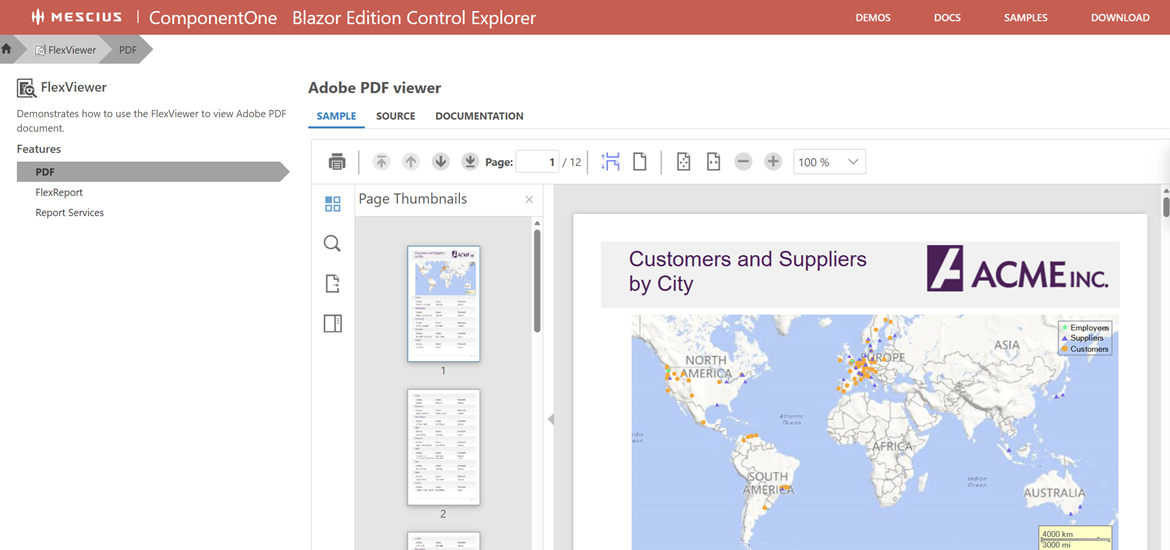Click Customers and Suppliers by City title
This screenshot has width=1170, height=550.
pyautogui.click(x=748, y=271)
